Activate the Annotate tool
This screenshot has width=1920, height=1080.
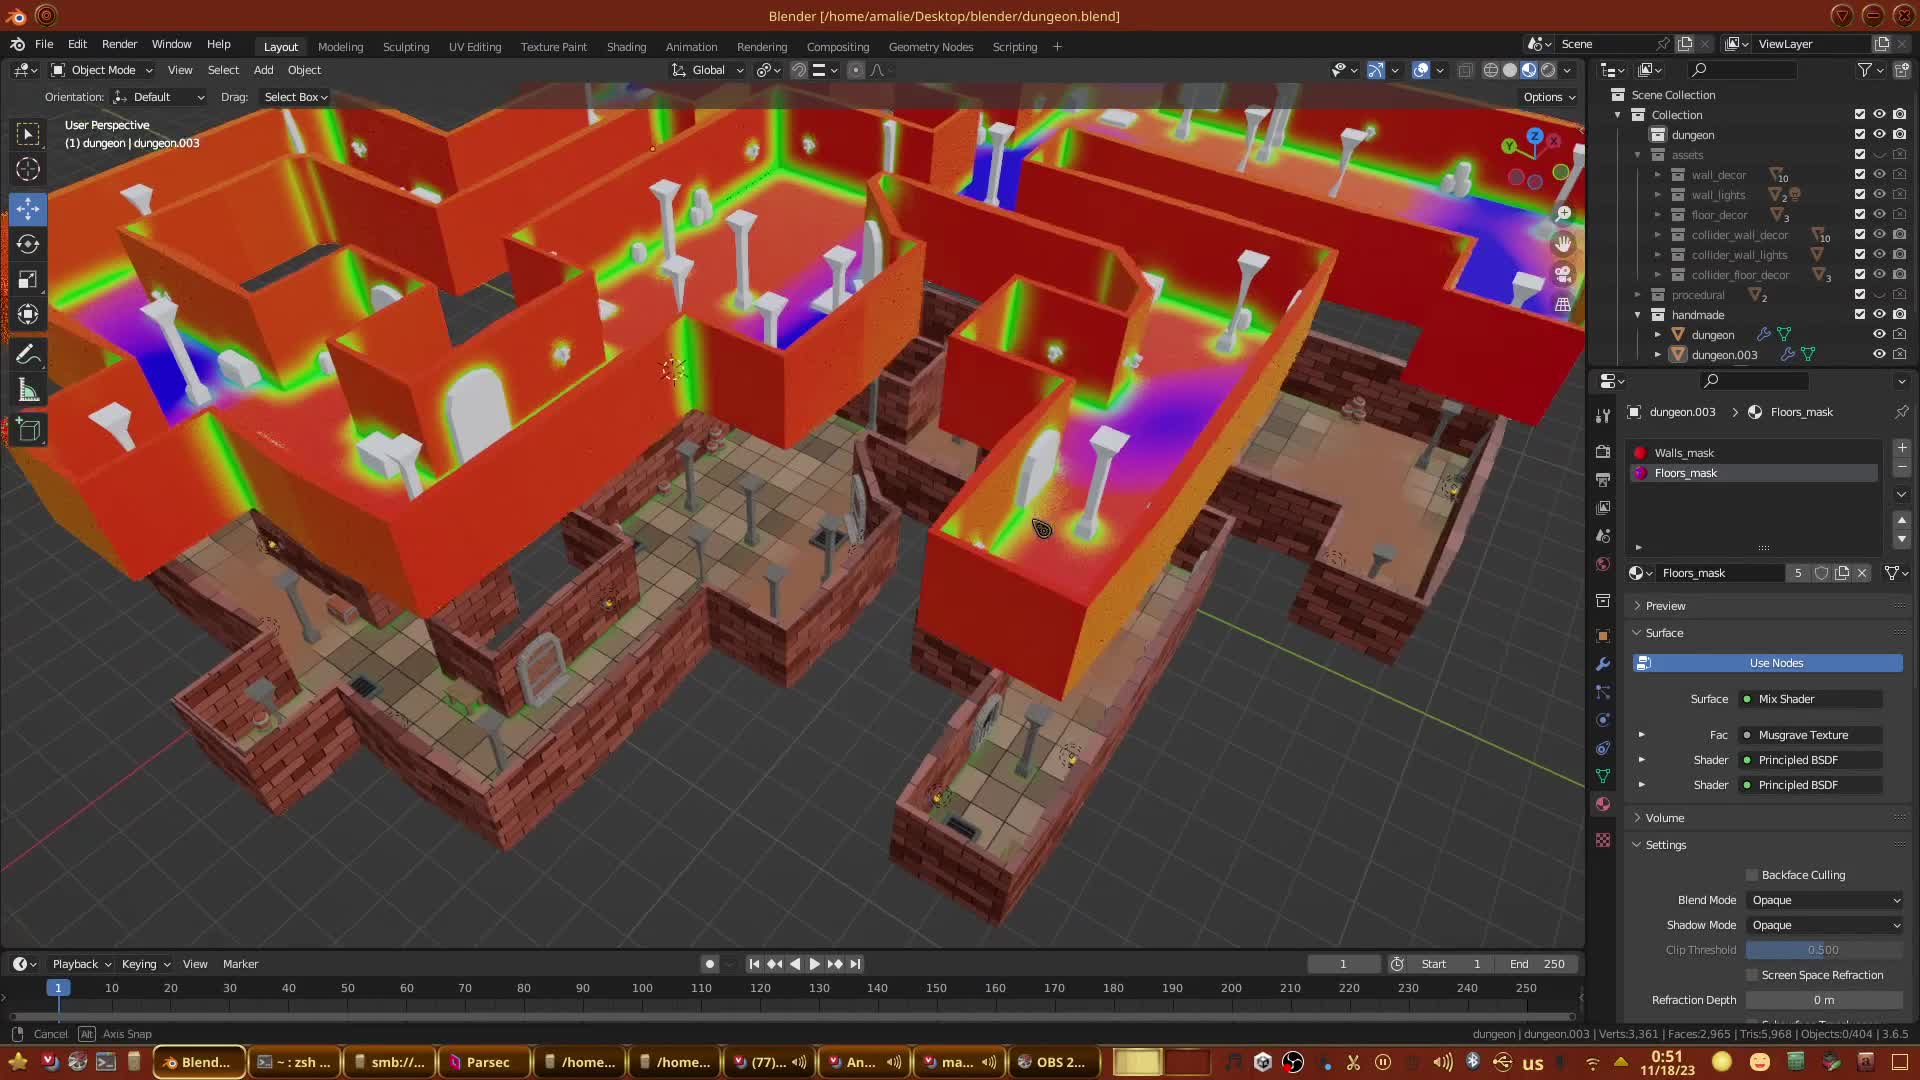[28, 355]
